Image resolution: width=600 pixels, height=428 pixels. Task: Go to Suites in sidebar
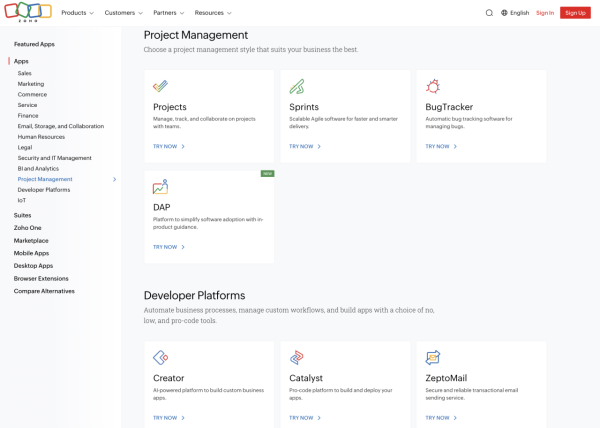[x=22, y=215]
